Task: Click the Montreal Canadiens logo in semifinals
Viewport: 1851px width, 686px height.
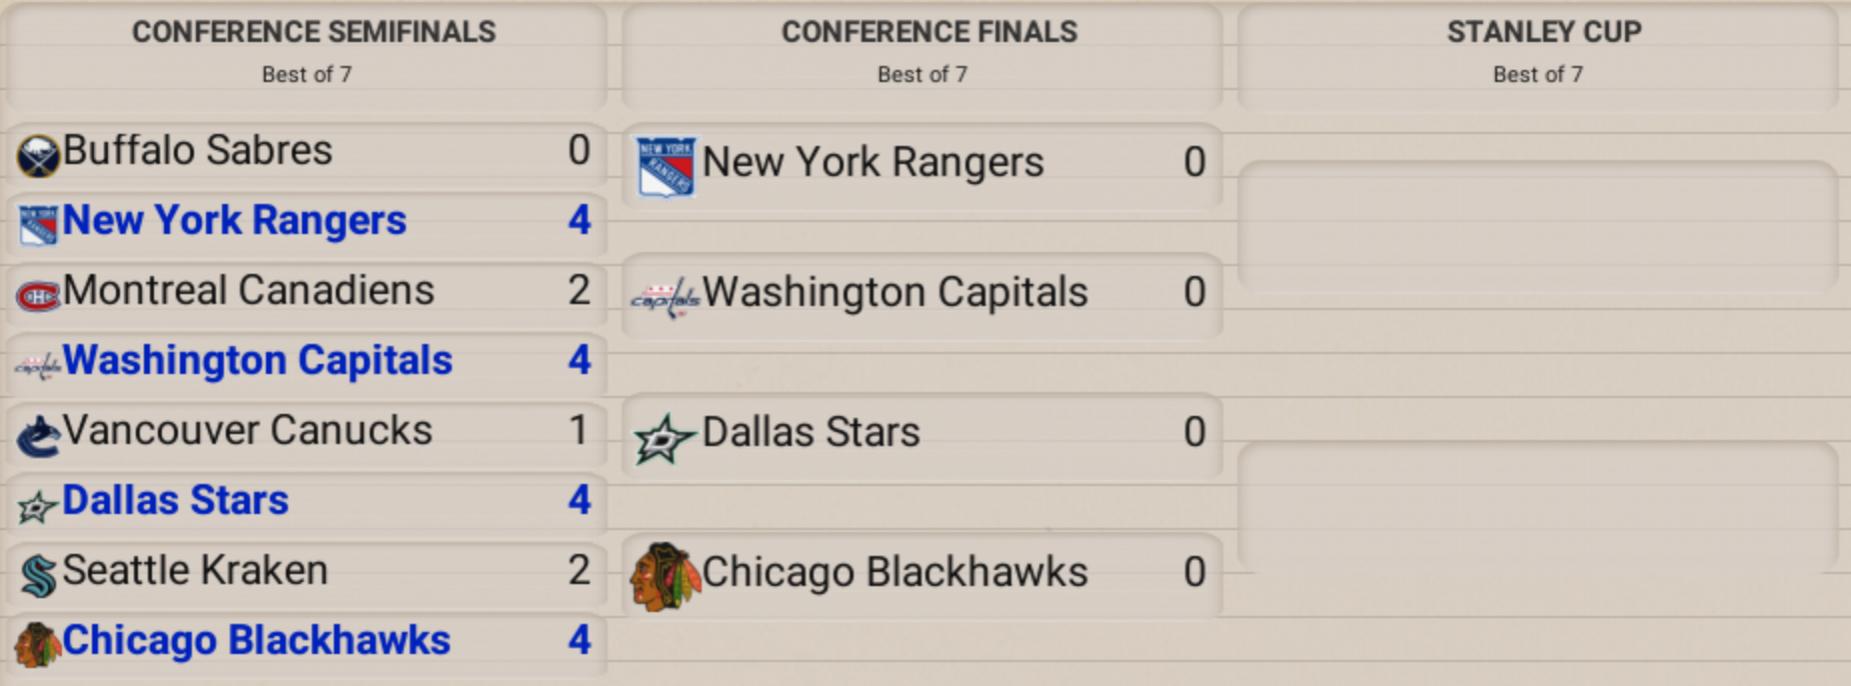Action: (38, 296)
